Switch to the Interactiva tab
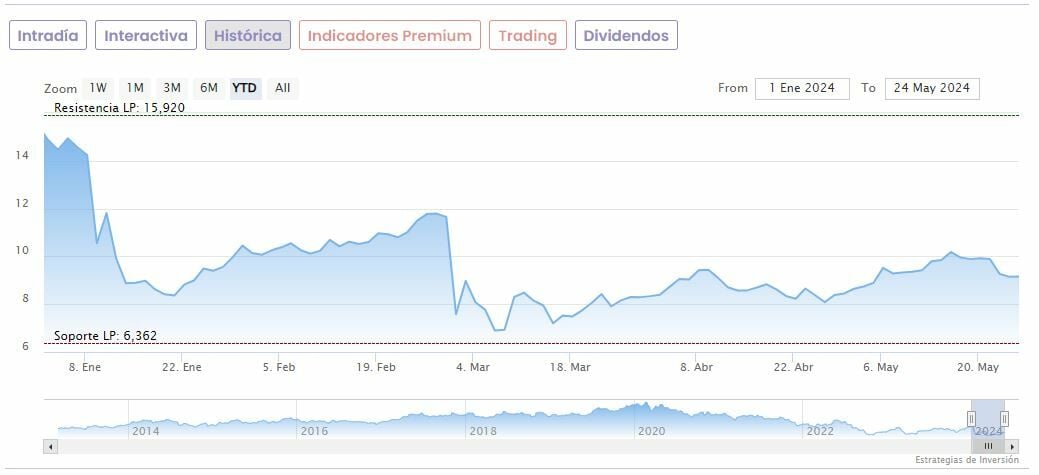The image size is (1039, 475). pyautogui.click(x=146, y=36)
